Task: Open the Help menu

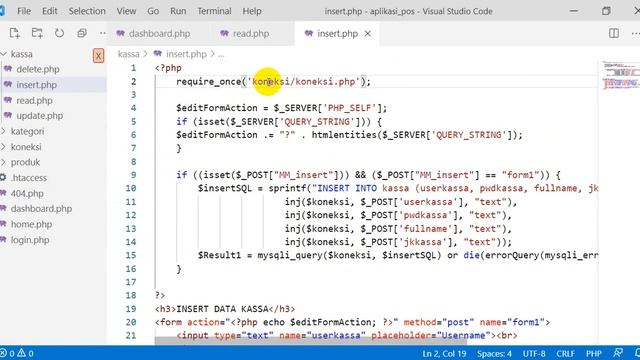Action: tap(252, 11)
